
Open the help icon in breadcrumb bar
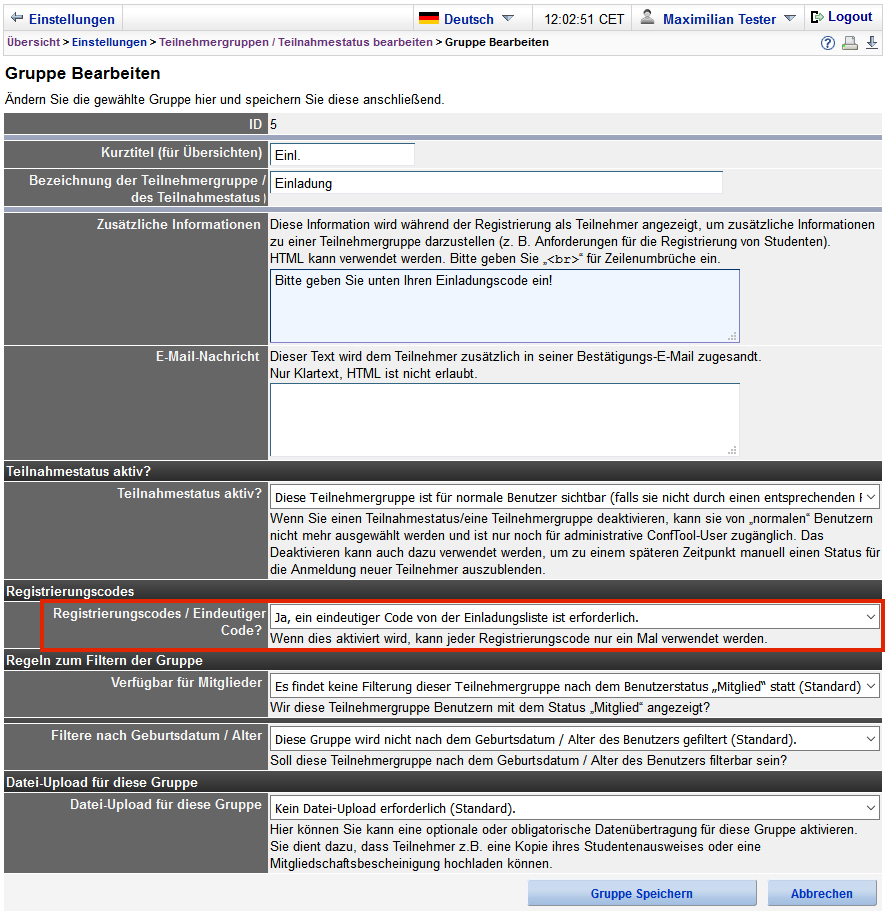click(827, 43)
